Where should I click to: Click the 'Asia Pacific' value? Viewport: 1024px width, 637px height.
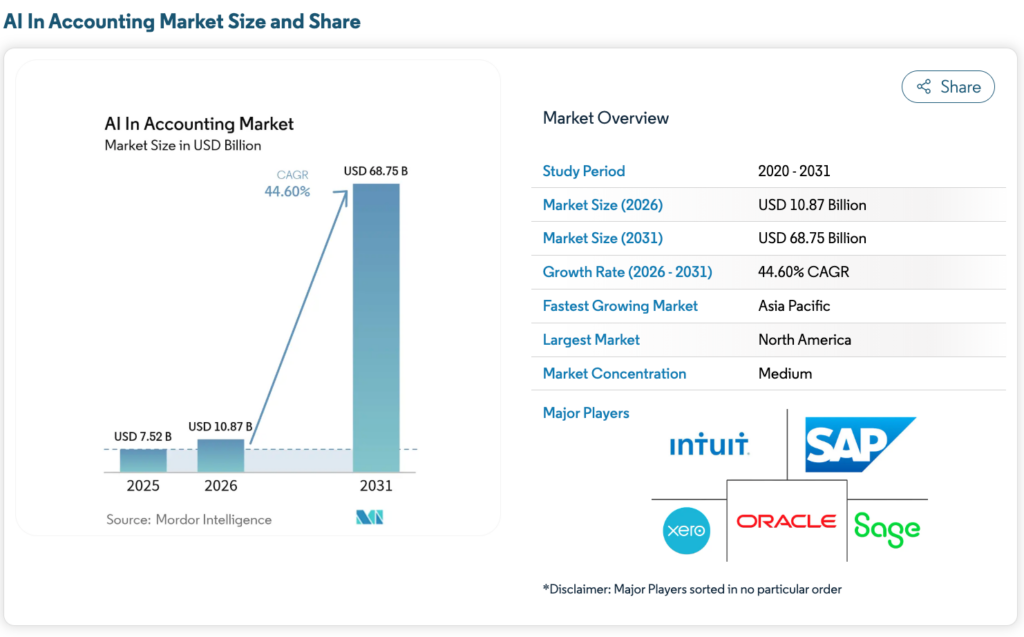click(794, 306)
